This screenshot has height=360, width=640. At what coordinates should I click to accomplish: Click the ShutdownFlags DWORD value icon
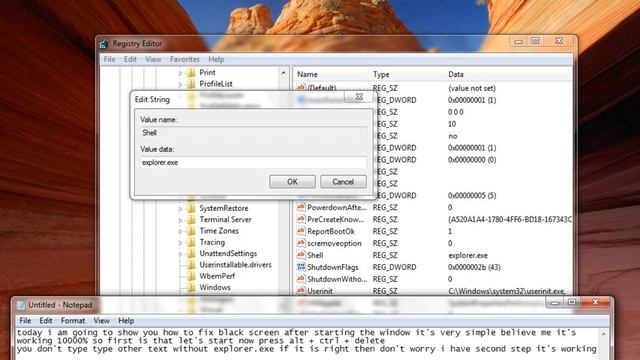[x=301, y=267]
